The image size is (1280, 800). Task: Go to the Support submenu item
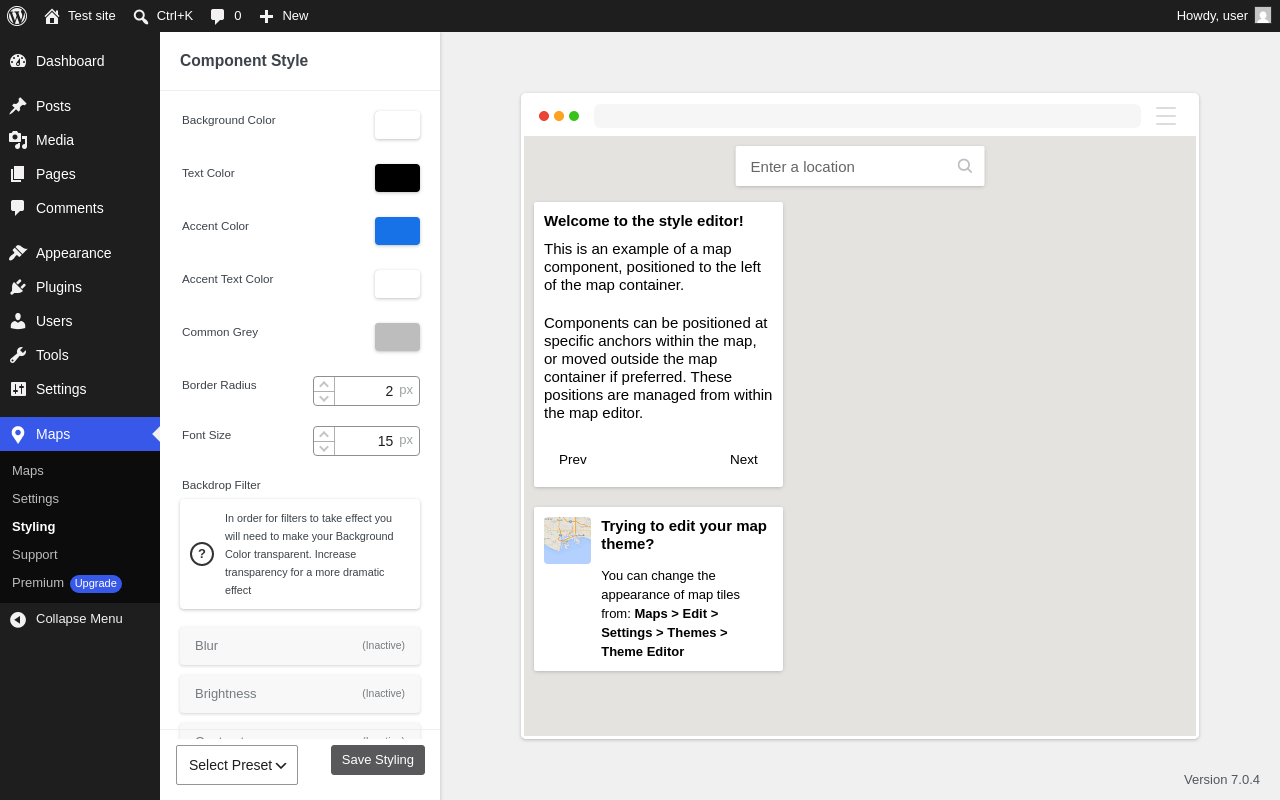coord(35,555)
